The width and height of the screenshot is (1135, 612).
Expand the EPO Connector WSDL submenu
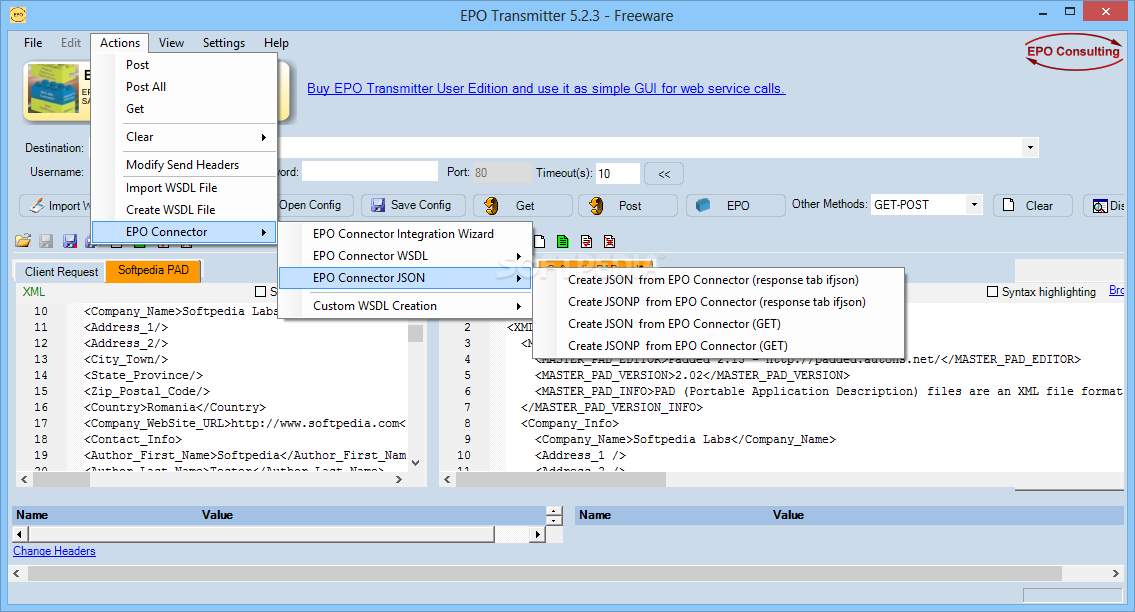(405, 256)
